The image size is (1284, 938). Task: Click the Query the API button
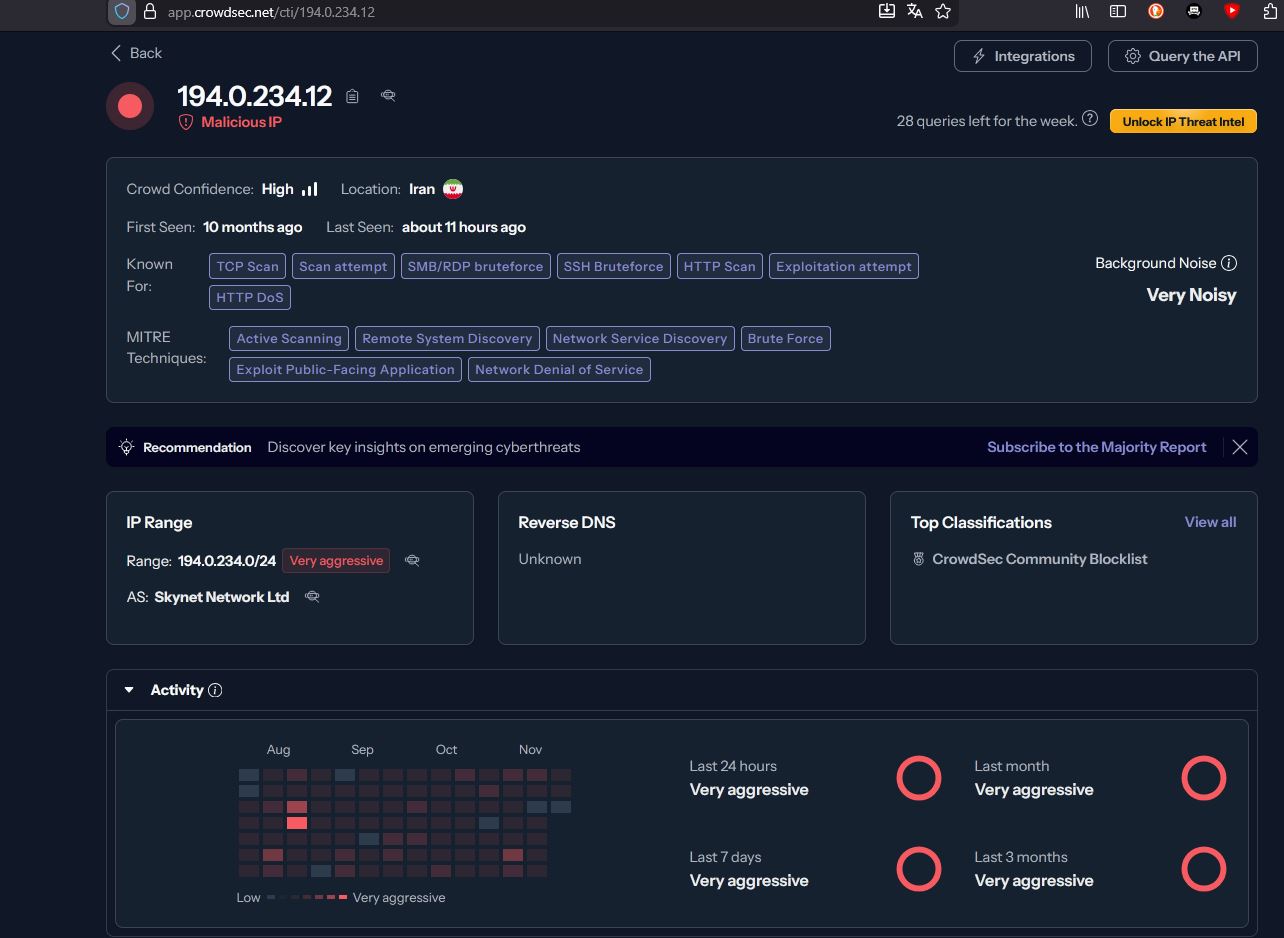click(x=1182, y=56)
